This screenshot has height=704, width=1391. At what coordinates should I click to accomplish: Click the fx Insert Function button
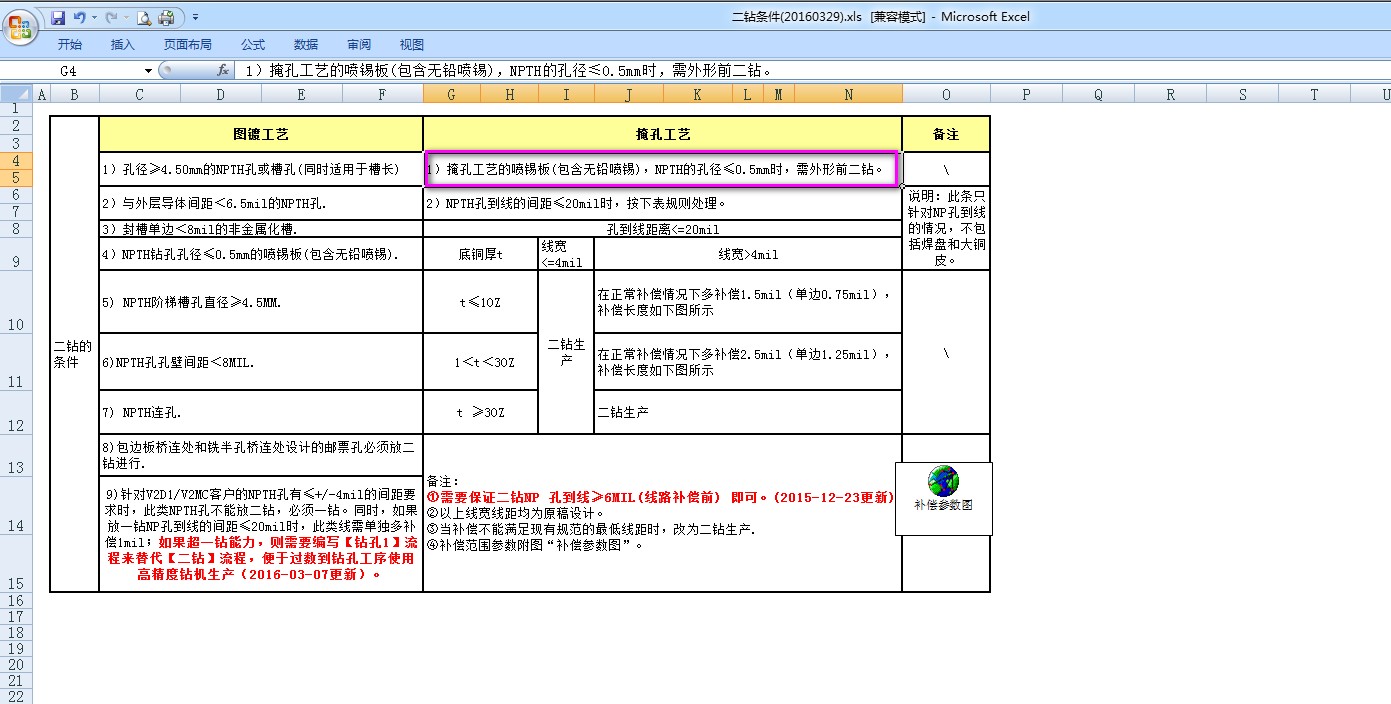223,71
